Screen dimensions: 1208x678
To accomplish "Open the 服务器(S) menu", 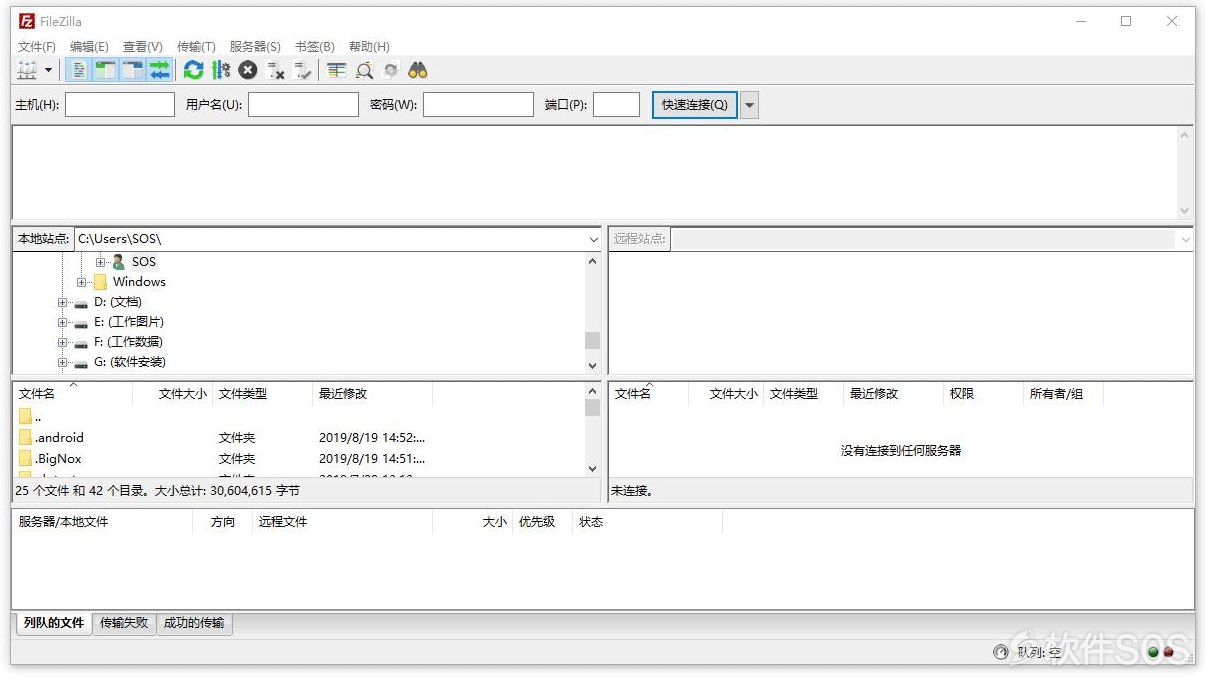I will pos(255,46).
